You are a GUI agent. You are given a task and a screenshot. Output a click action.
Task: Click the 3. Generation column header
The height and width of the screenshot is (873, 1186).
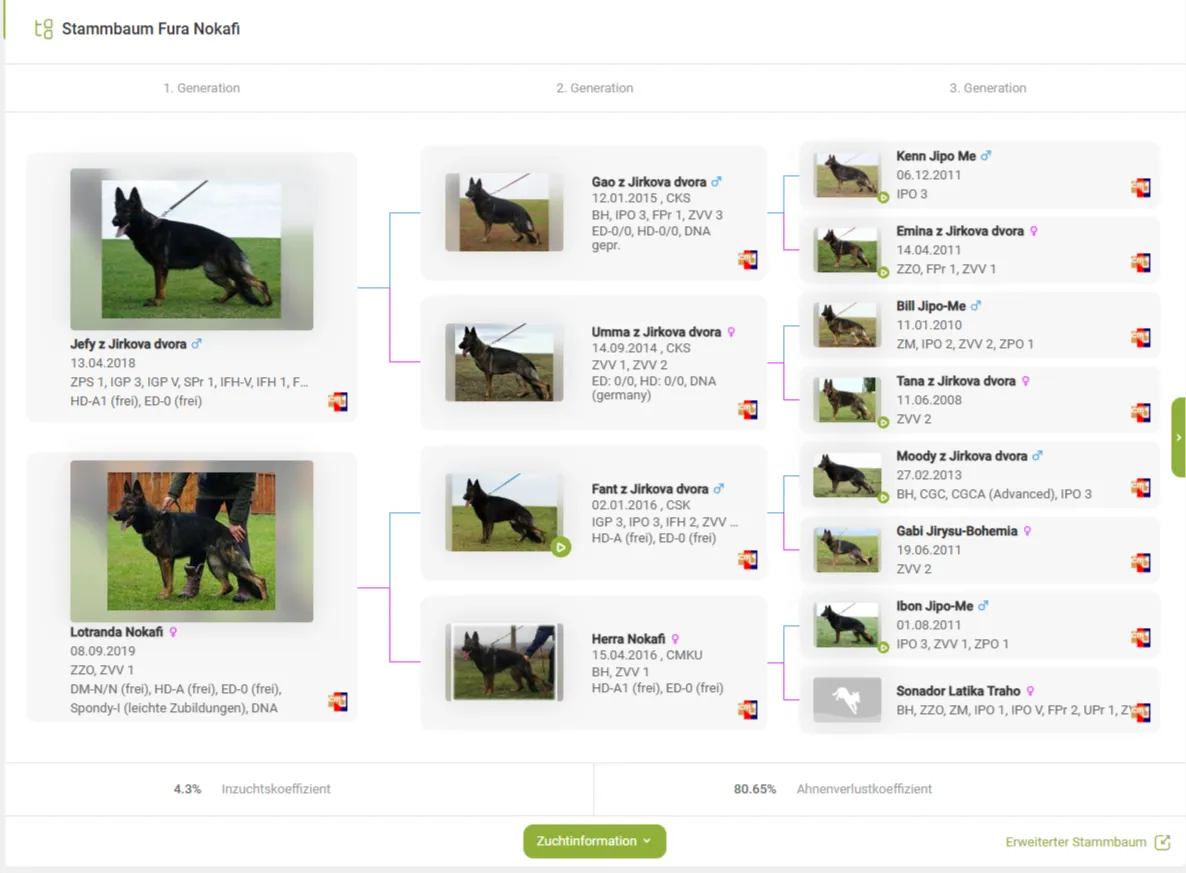point(987,88)
